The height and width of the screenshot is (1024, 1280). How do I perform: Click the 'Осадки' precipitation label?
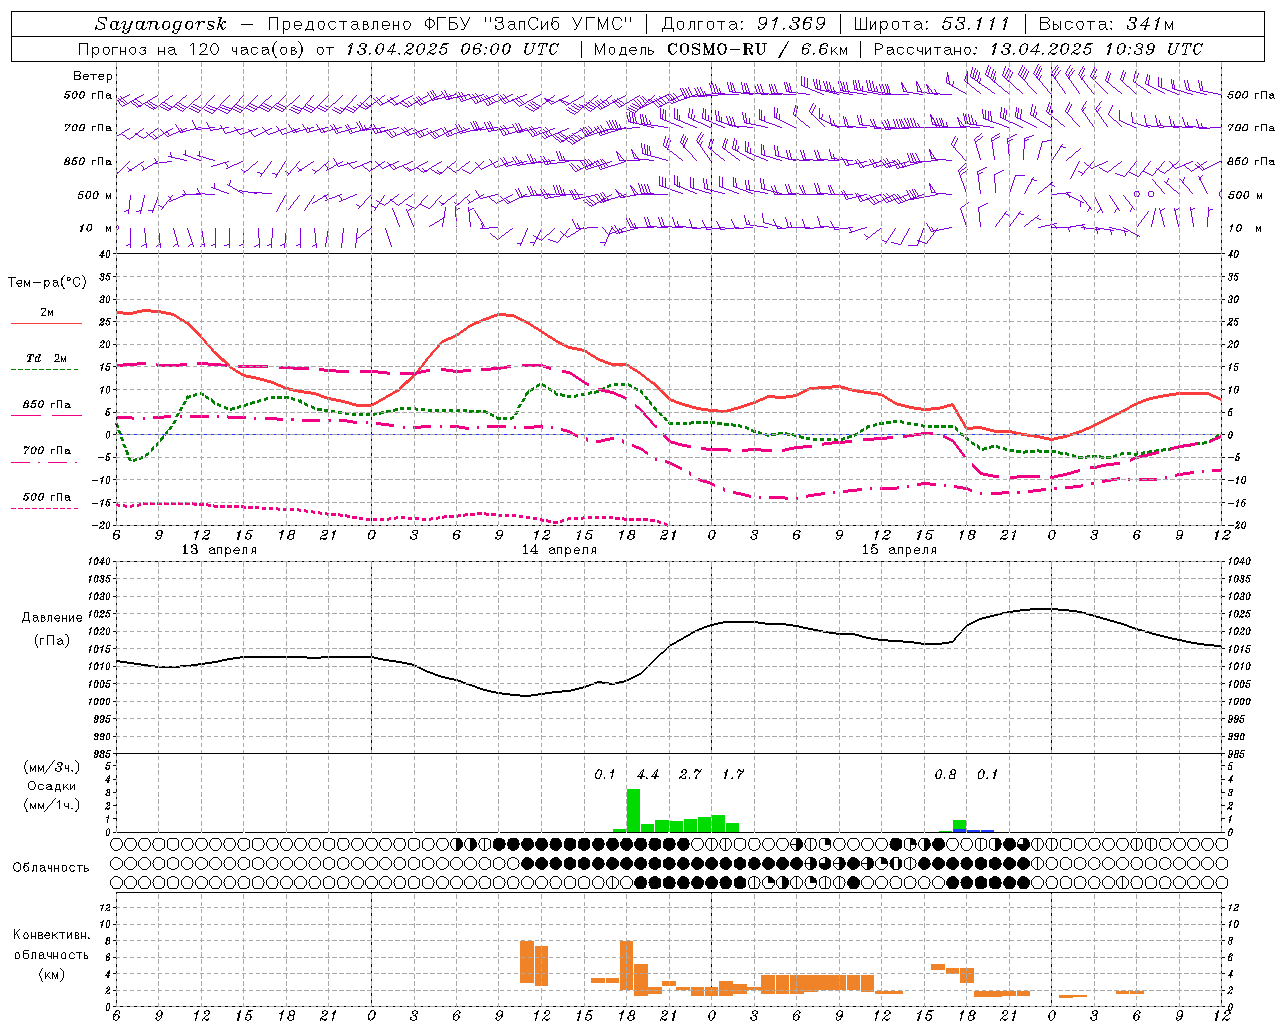click(51, 786)
